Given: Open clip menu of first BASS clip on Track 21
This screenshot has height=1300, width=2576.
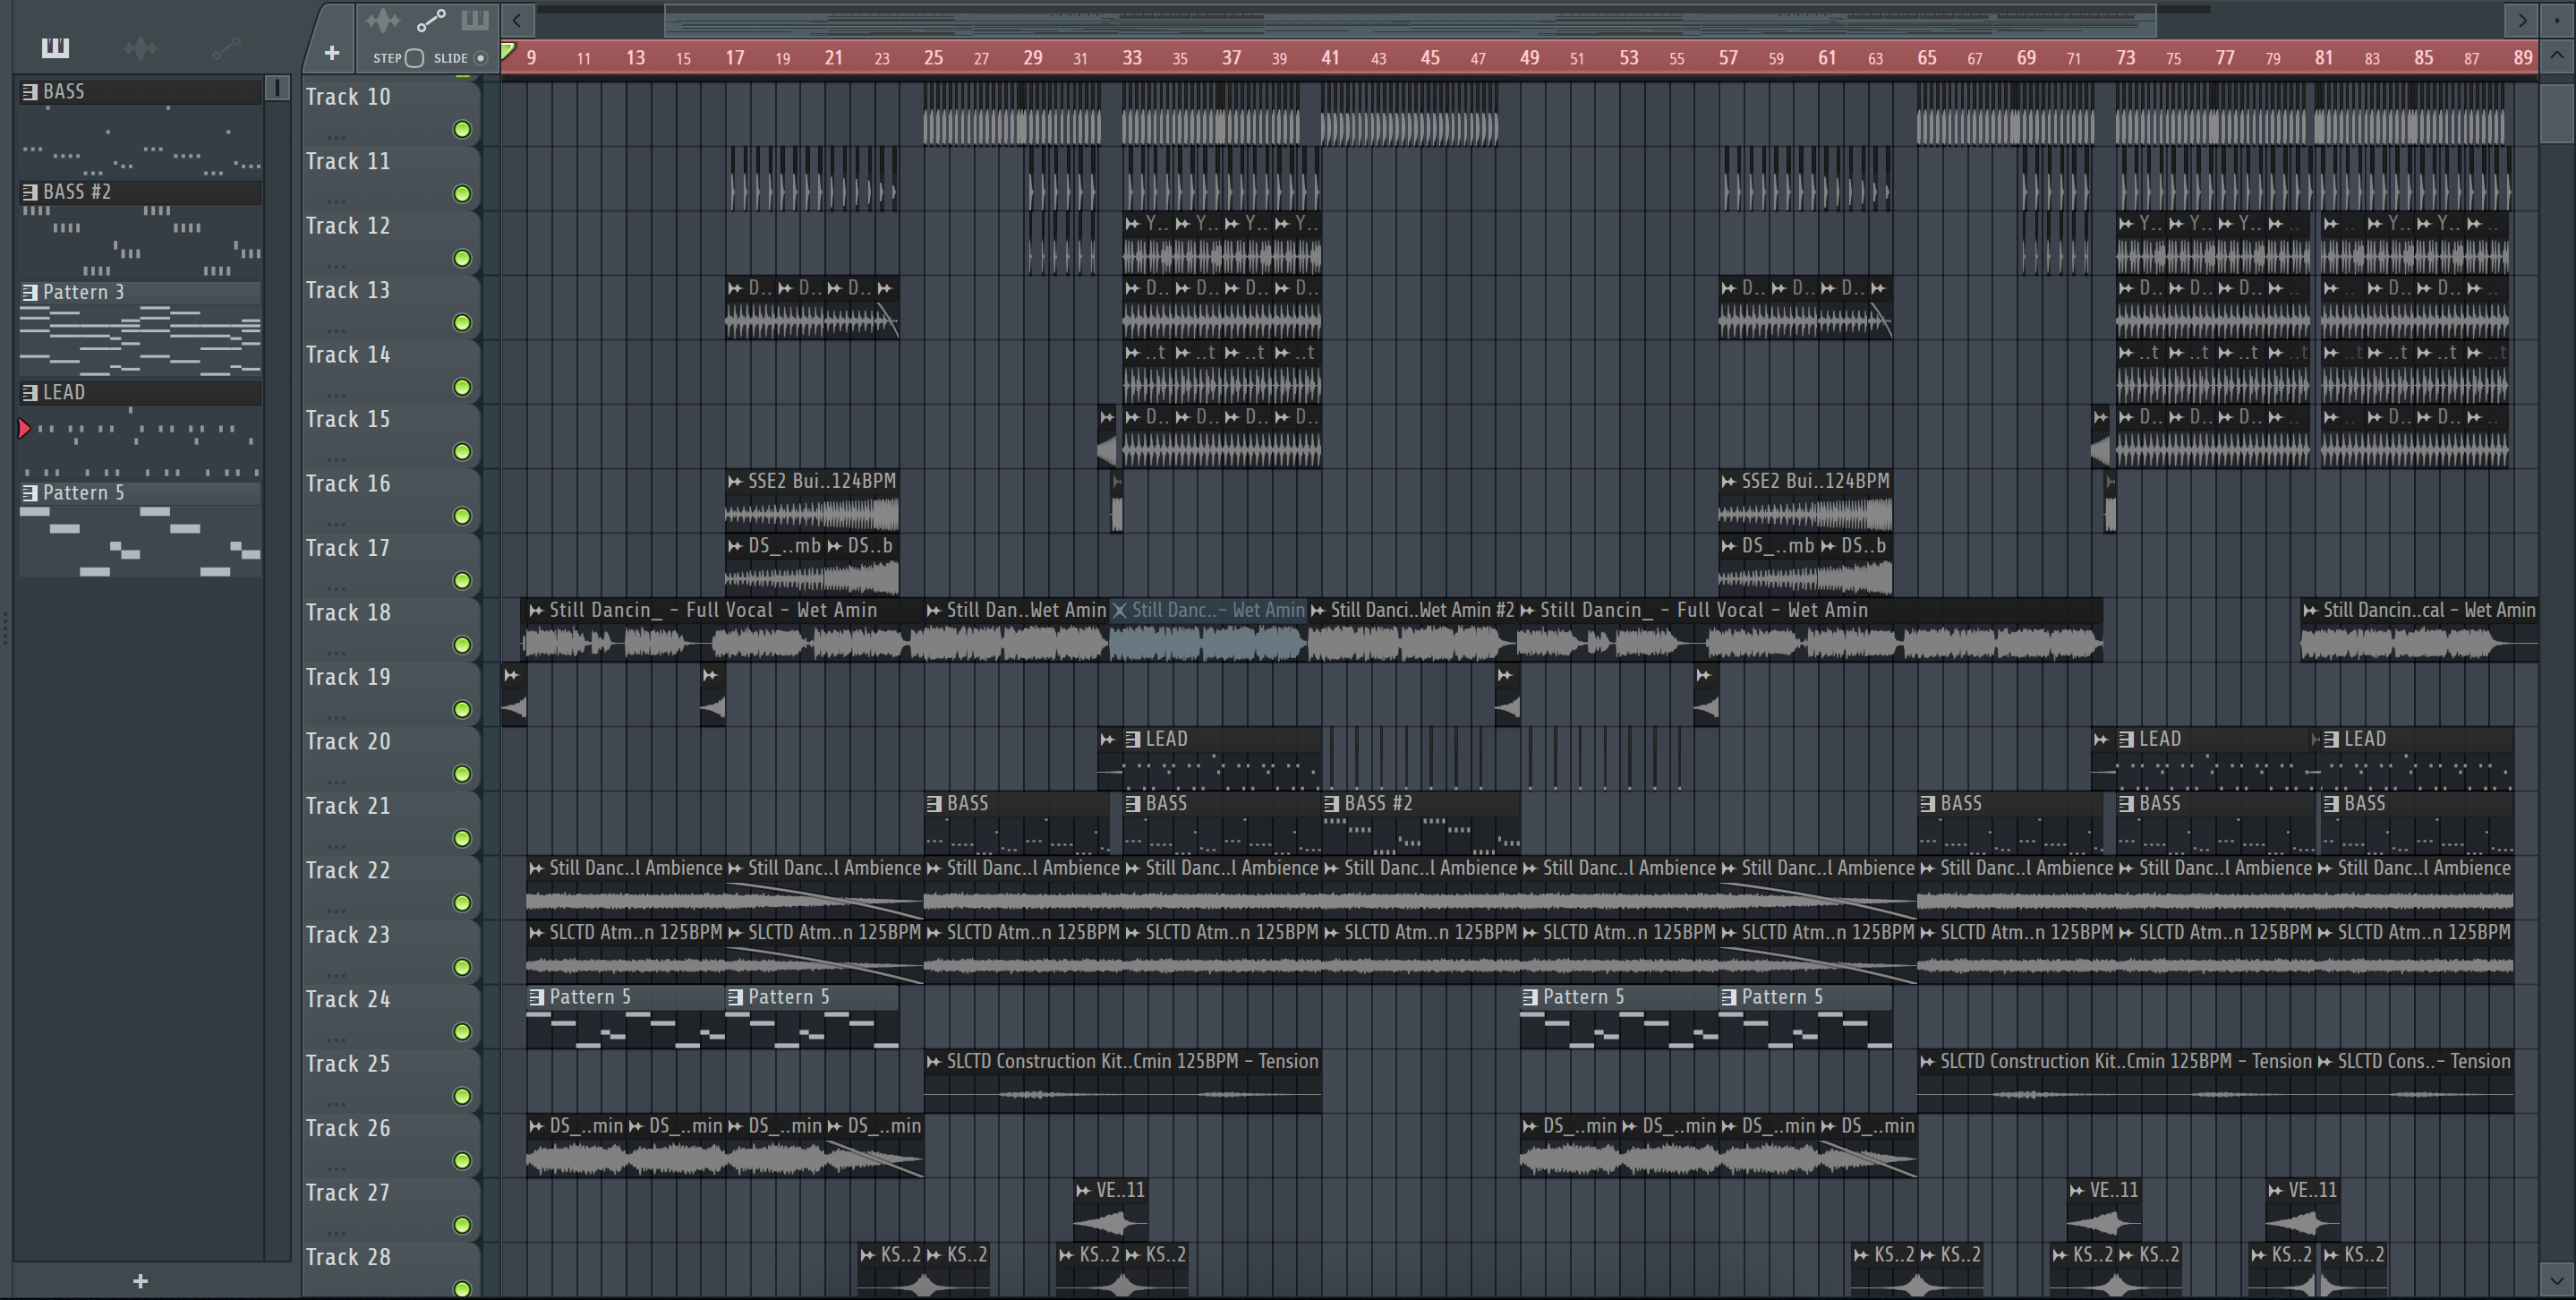Looking at the screenshot, I should pyautogui.click(x=935, y=803).
